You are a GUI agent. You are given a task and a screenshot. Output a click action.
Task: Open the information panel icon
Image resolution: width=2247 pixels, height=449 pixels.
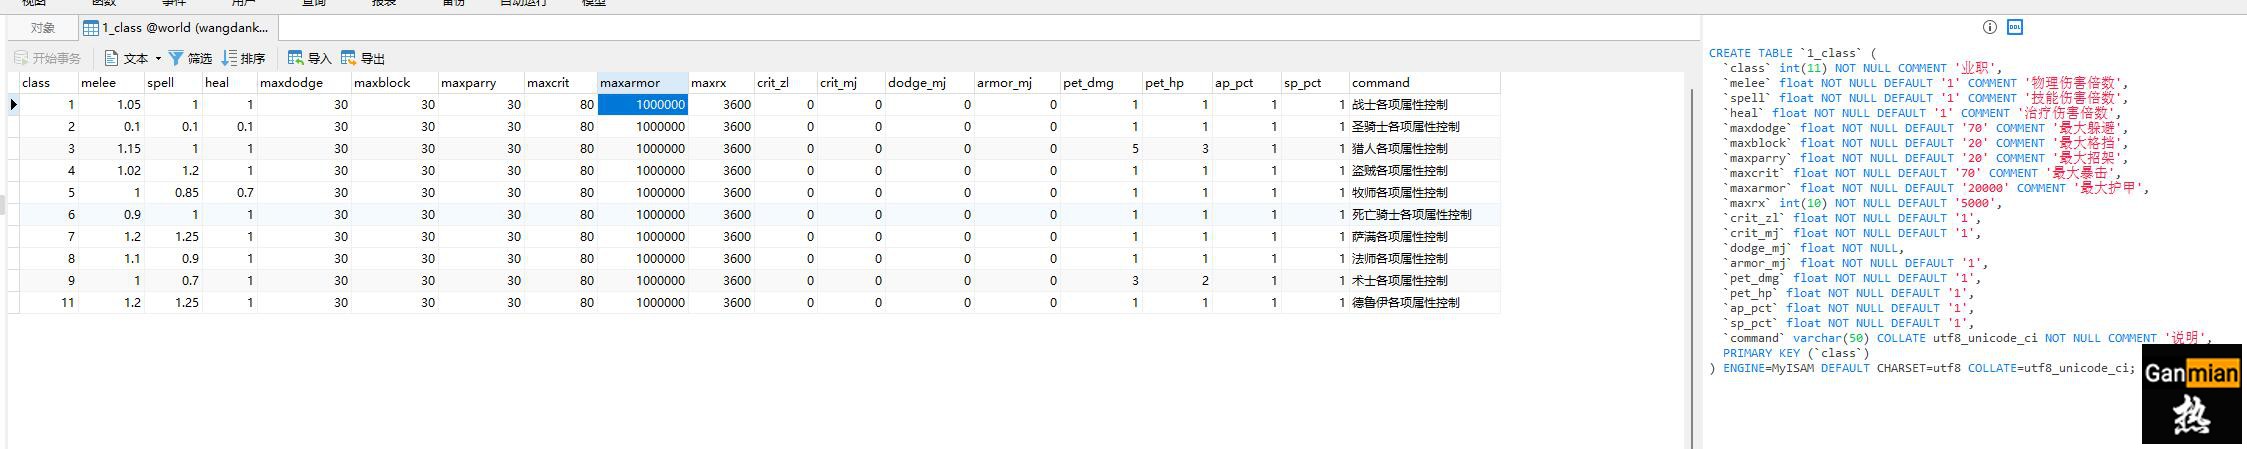click(x=1990, y=27)
